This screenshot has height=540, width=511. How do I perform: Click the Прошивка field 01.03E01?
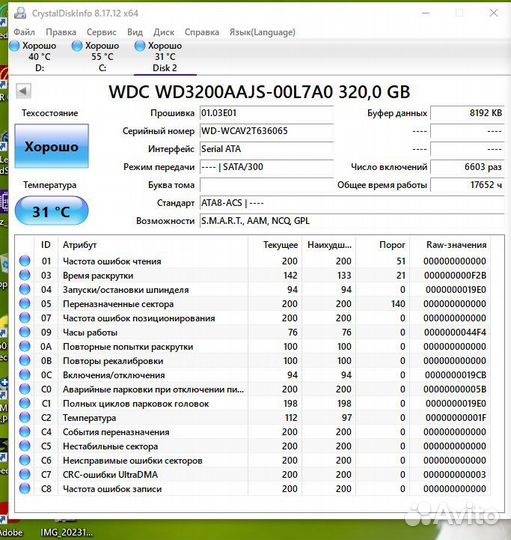(266, 113)
